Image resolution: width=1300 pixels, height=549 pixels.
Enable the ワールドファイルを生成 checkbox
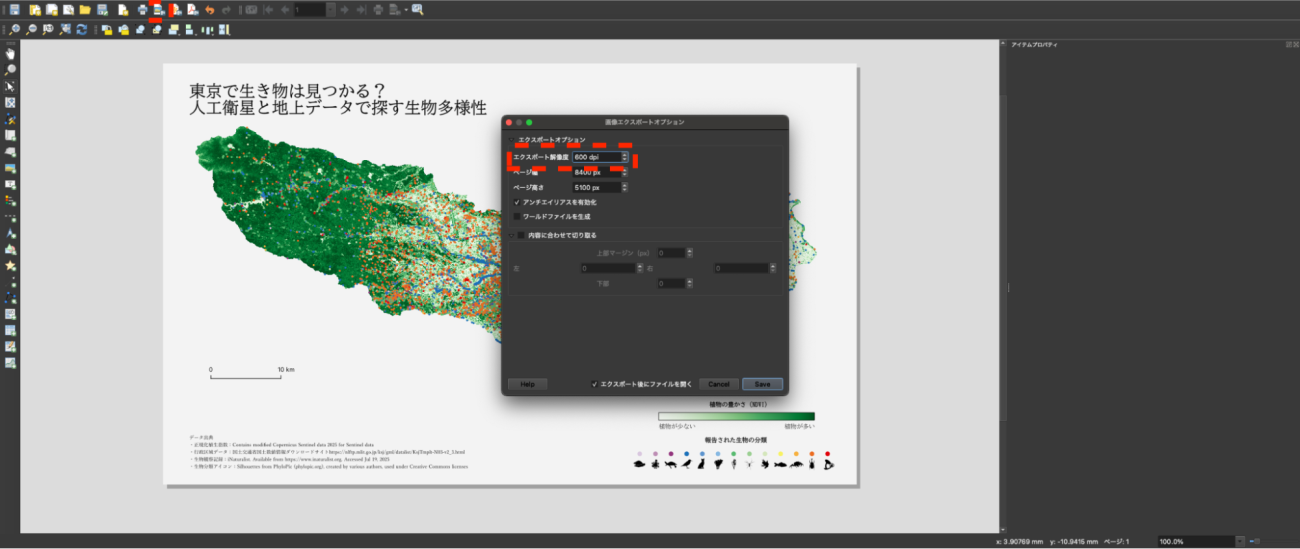(x=517, y=216)
